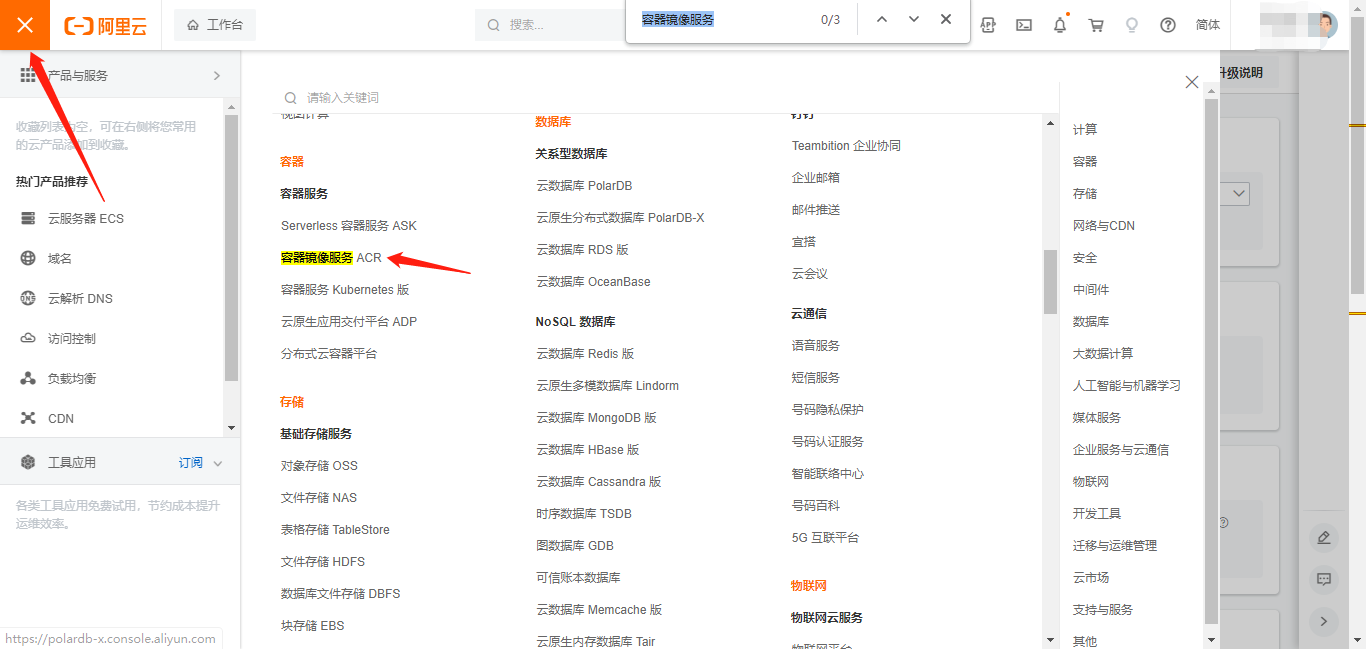
Task: Open 时序数据库 TSDB
Action: tap(584, 514)
